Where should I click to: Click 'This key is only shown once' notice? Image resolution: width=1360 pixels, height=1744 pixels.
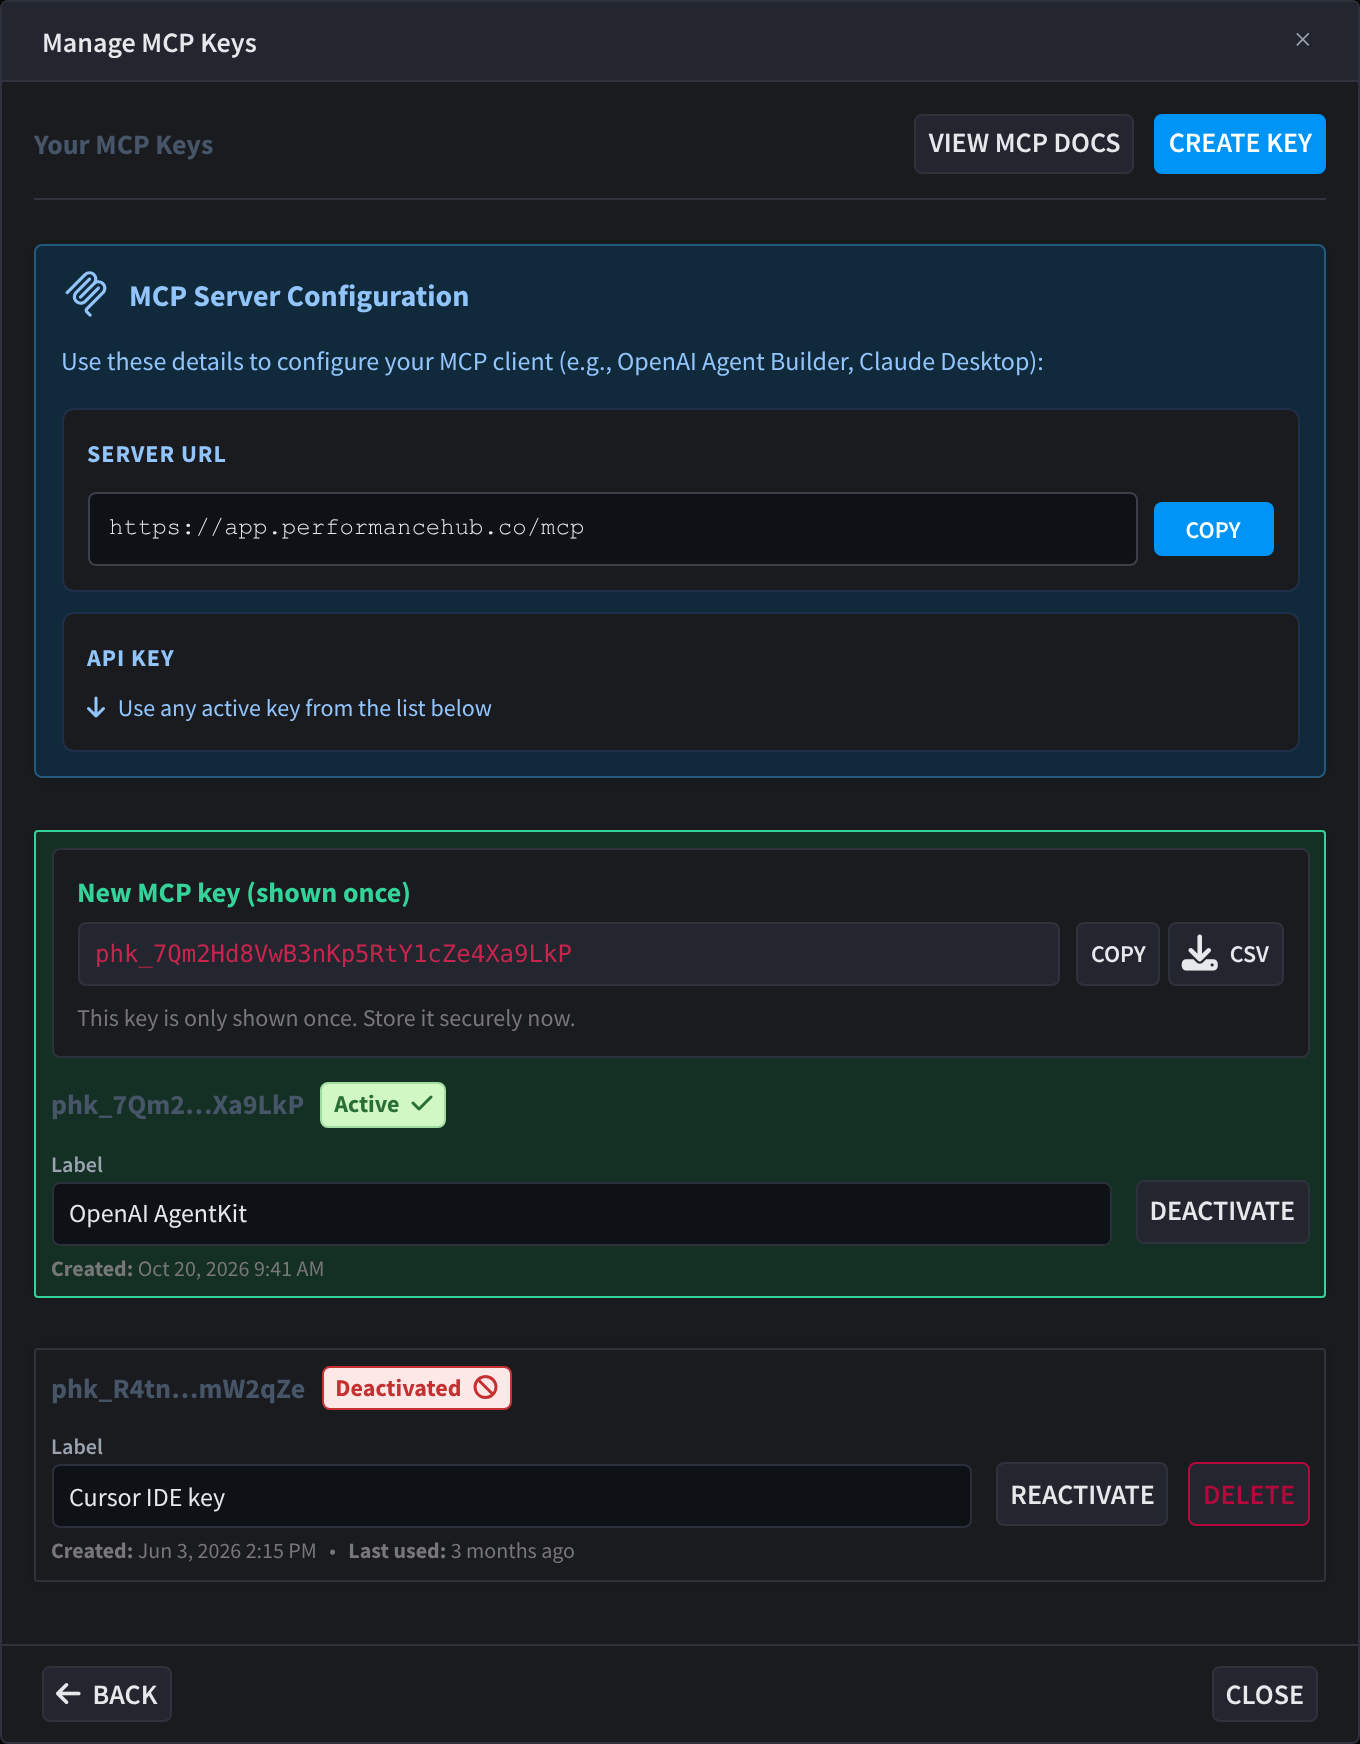click(x=326, y=1018)
